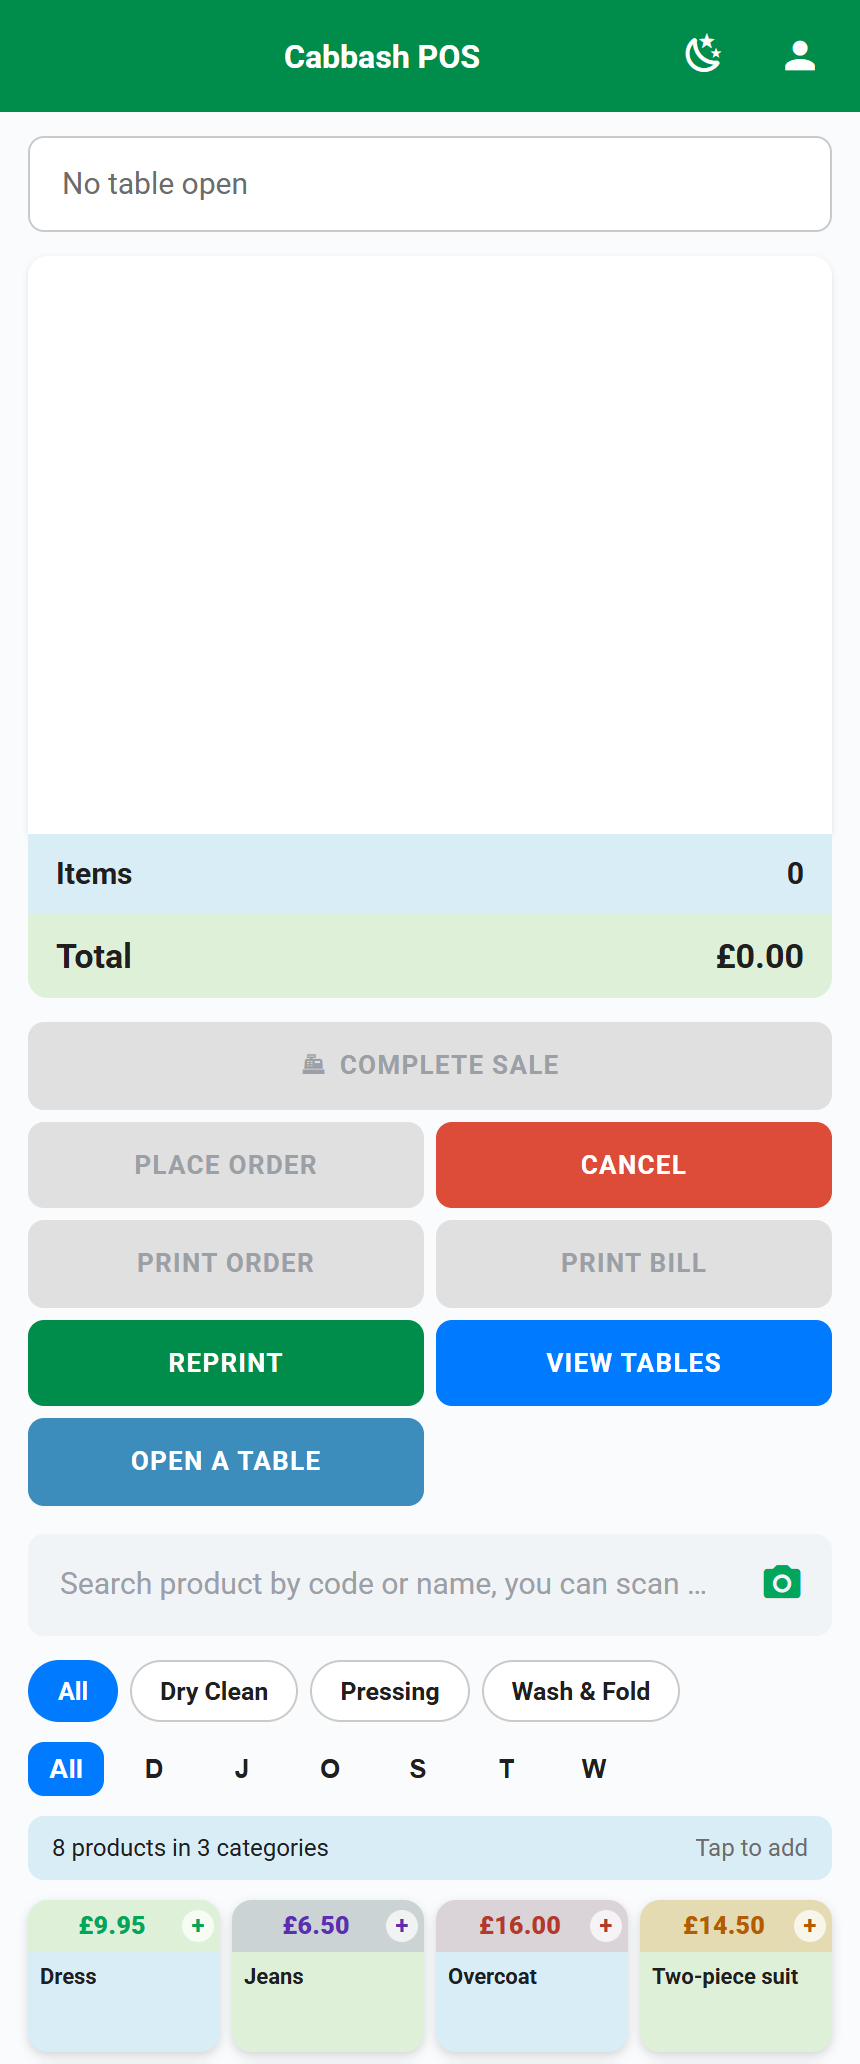Tap the camera scan icon
Viewport: 860px width, 2064px height.
(782, 1583)
